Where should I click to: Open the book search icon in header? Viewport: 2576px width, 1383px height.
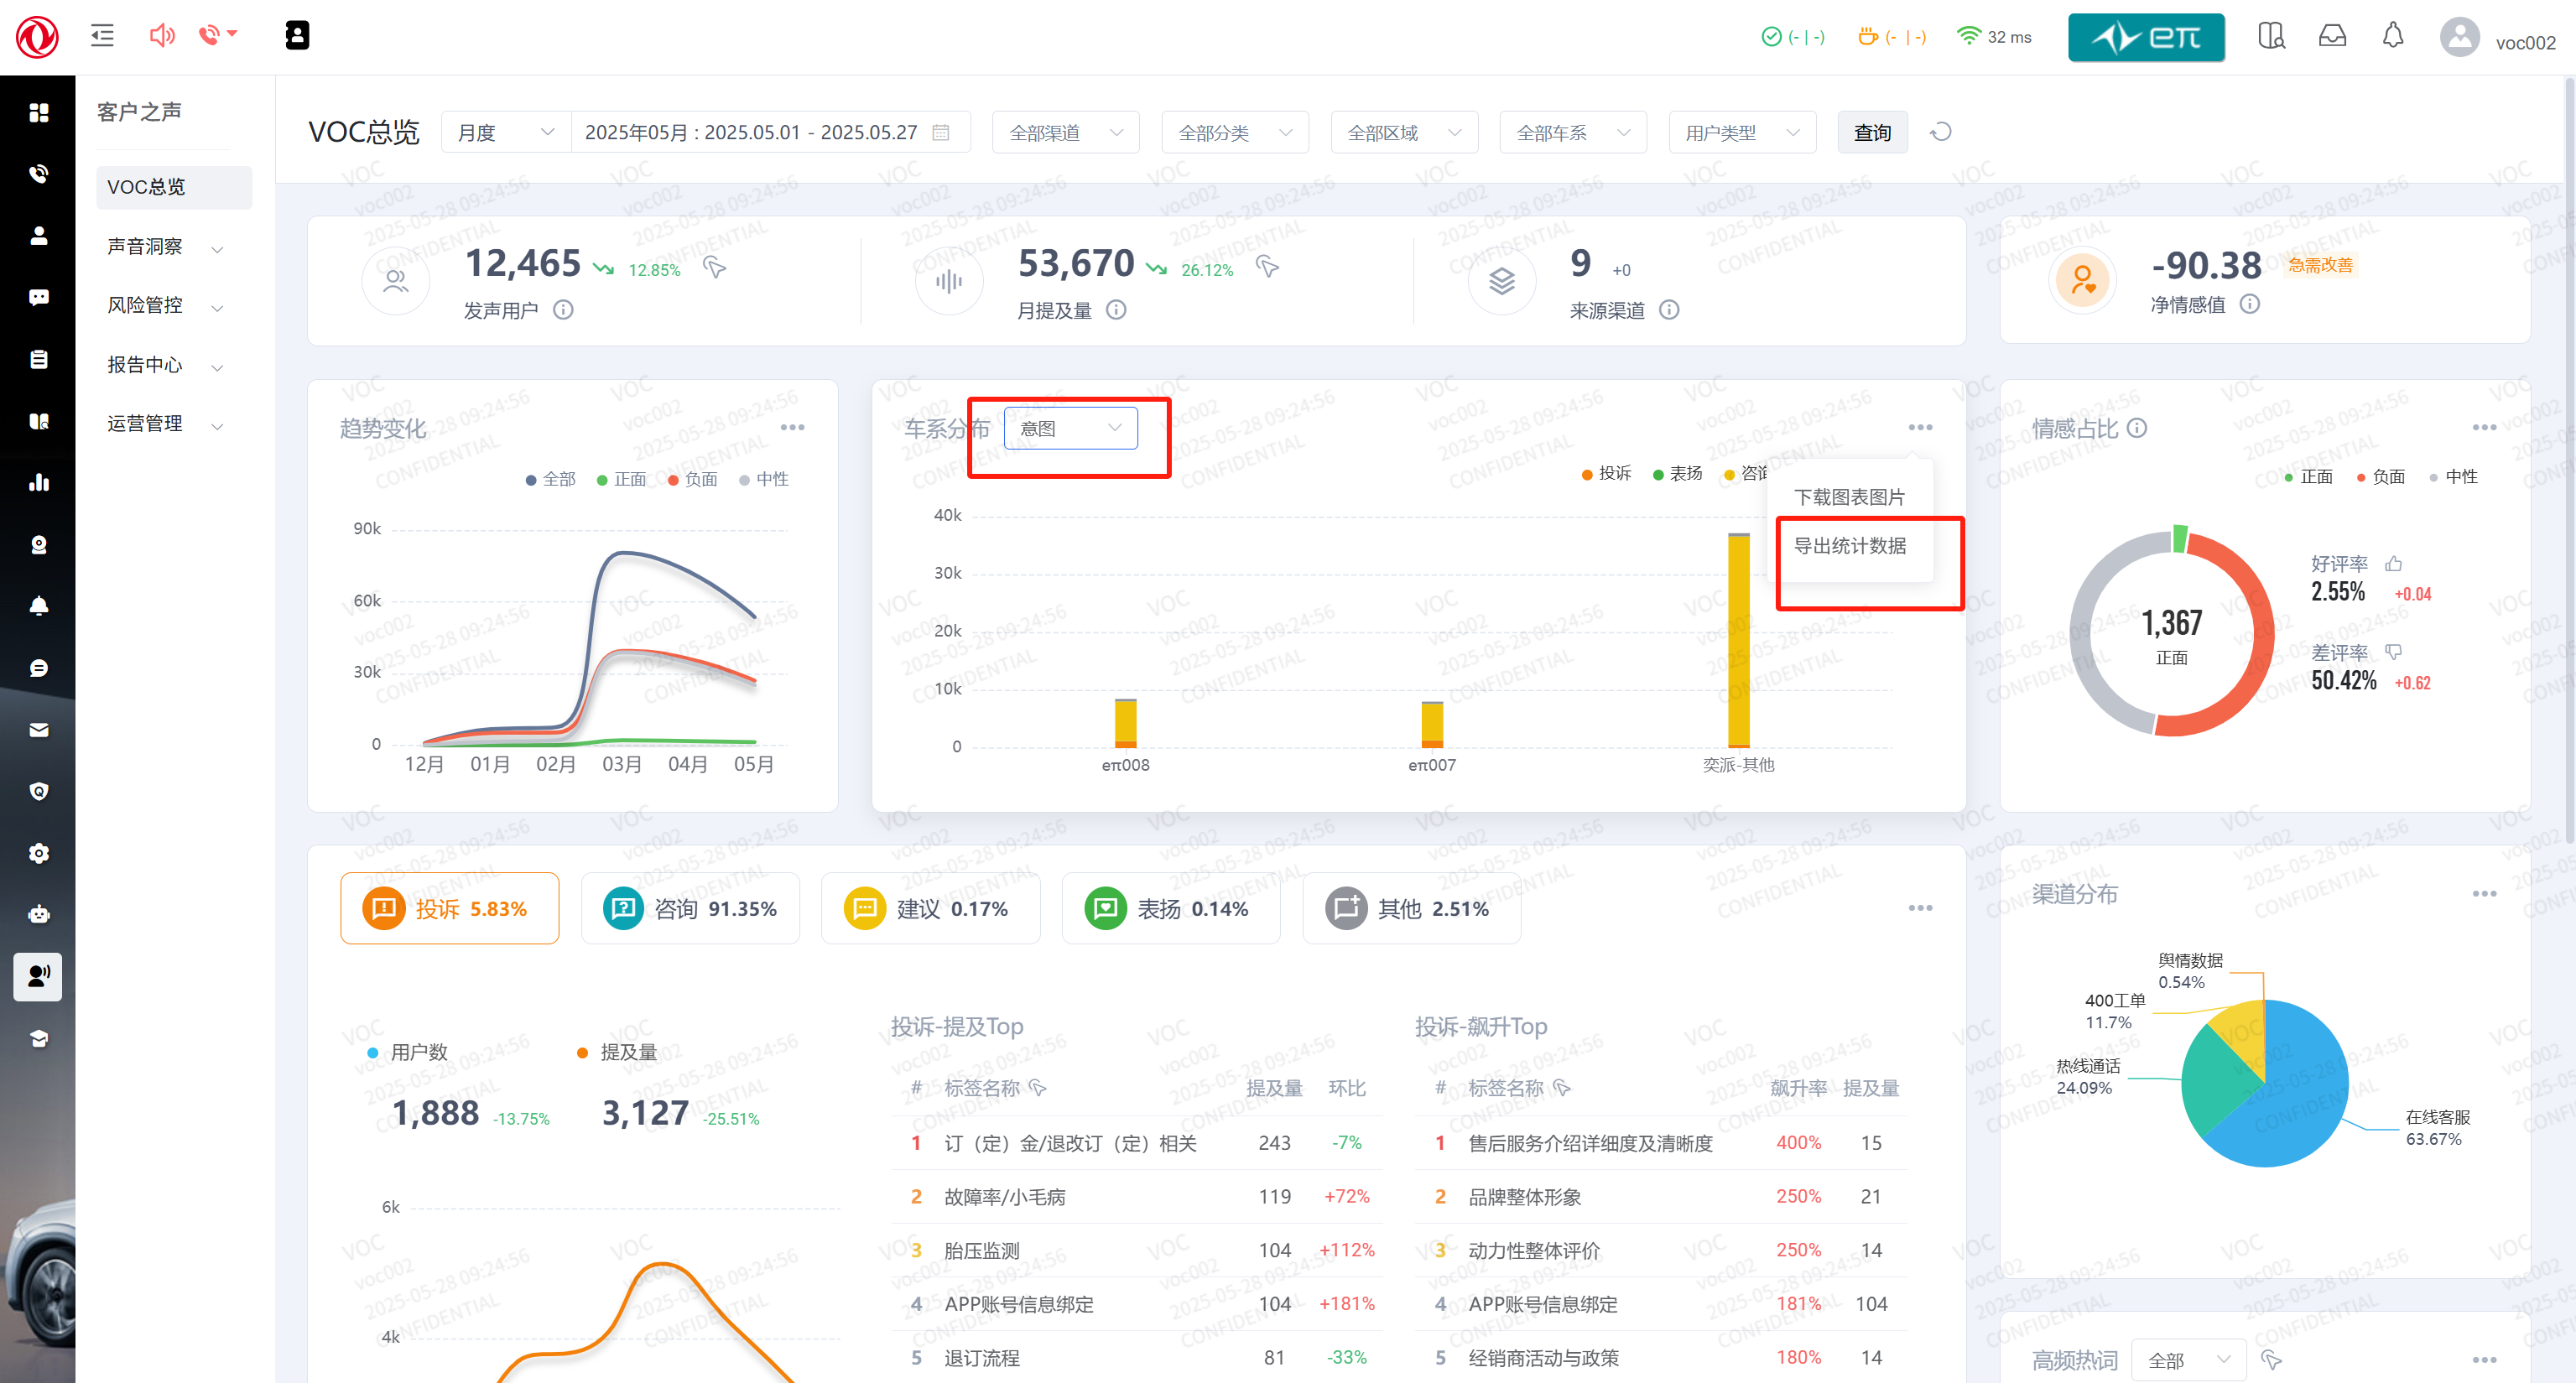click(2271, 36)
